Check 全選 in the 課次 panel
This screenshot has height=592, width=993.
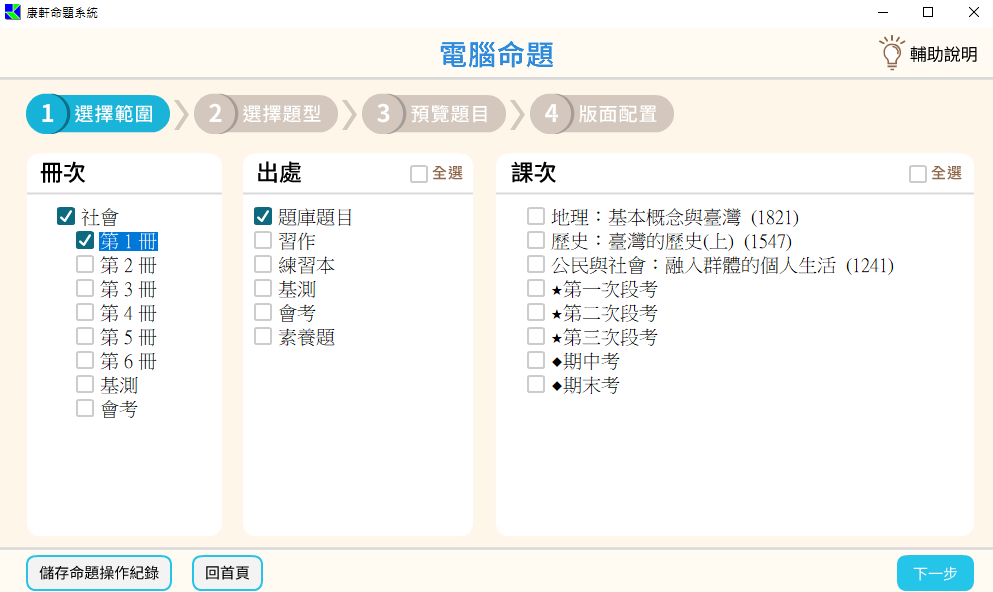point(918,174)
